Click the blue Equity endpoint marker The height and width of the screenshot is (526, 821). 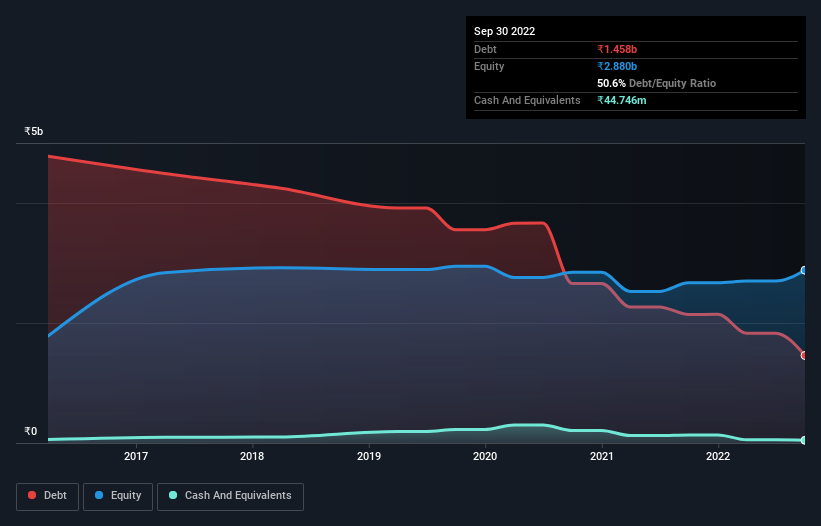point(804,271)
